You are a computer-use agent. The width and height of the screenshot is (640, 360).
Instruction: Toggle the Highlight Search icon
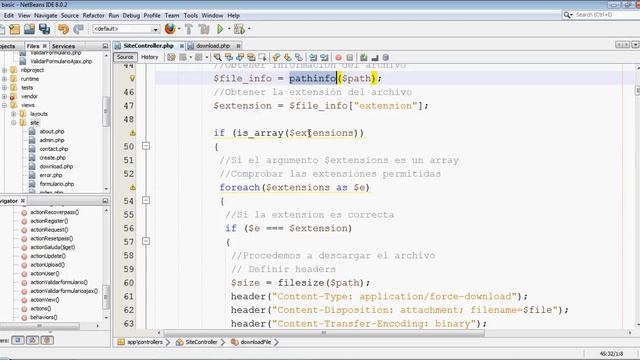pos(251,57)
